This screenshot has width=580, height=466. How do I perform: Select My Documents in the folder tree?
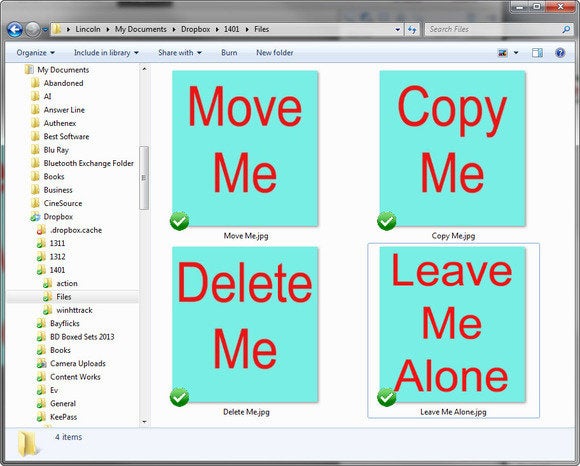pos(63,70)
